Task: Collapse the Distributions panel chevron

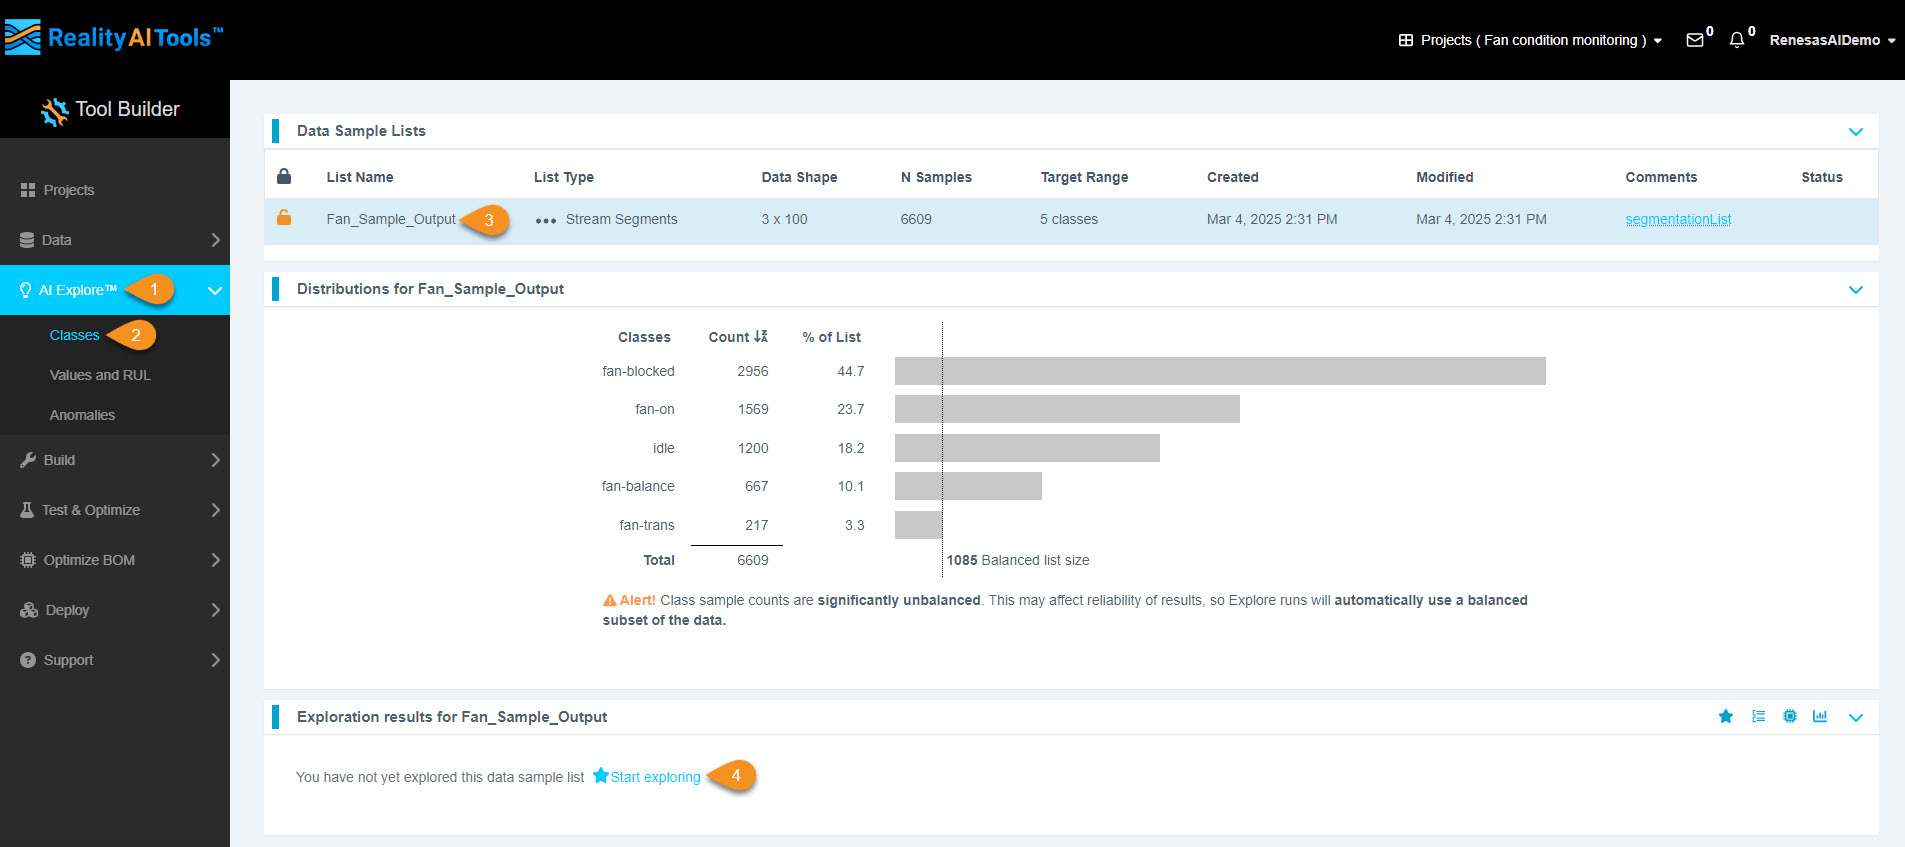Action: pyautogui.click(x=1856, y=290)
